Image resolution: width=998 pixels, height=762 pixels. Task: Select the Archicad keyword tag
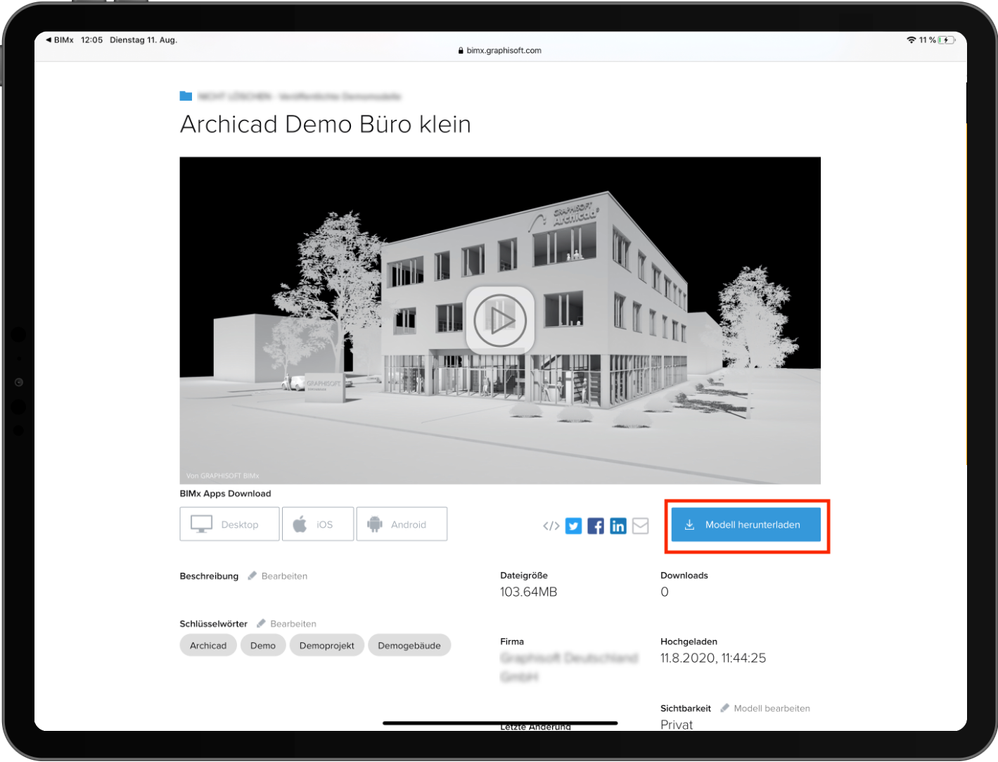208,646
